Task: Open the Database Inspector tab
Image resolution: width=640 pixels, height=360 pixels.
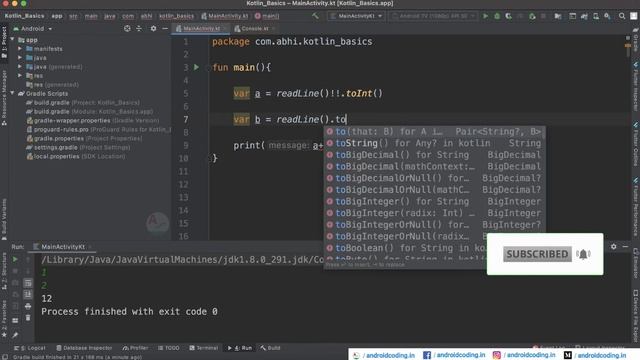Action: 84,348
